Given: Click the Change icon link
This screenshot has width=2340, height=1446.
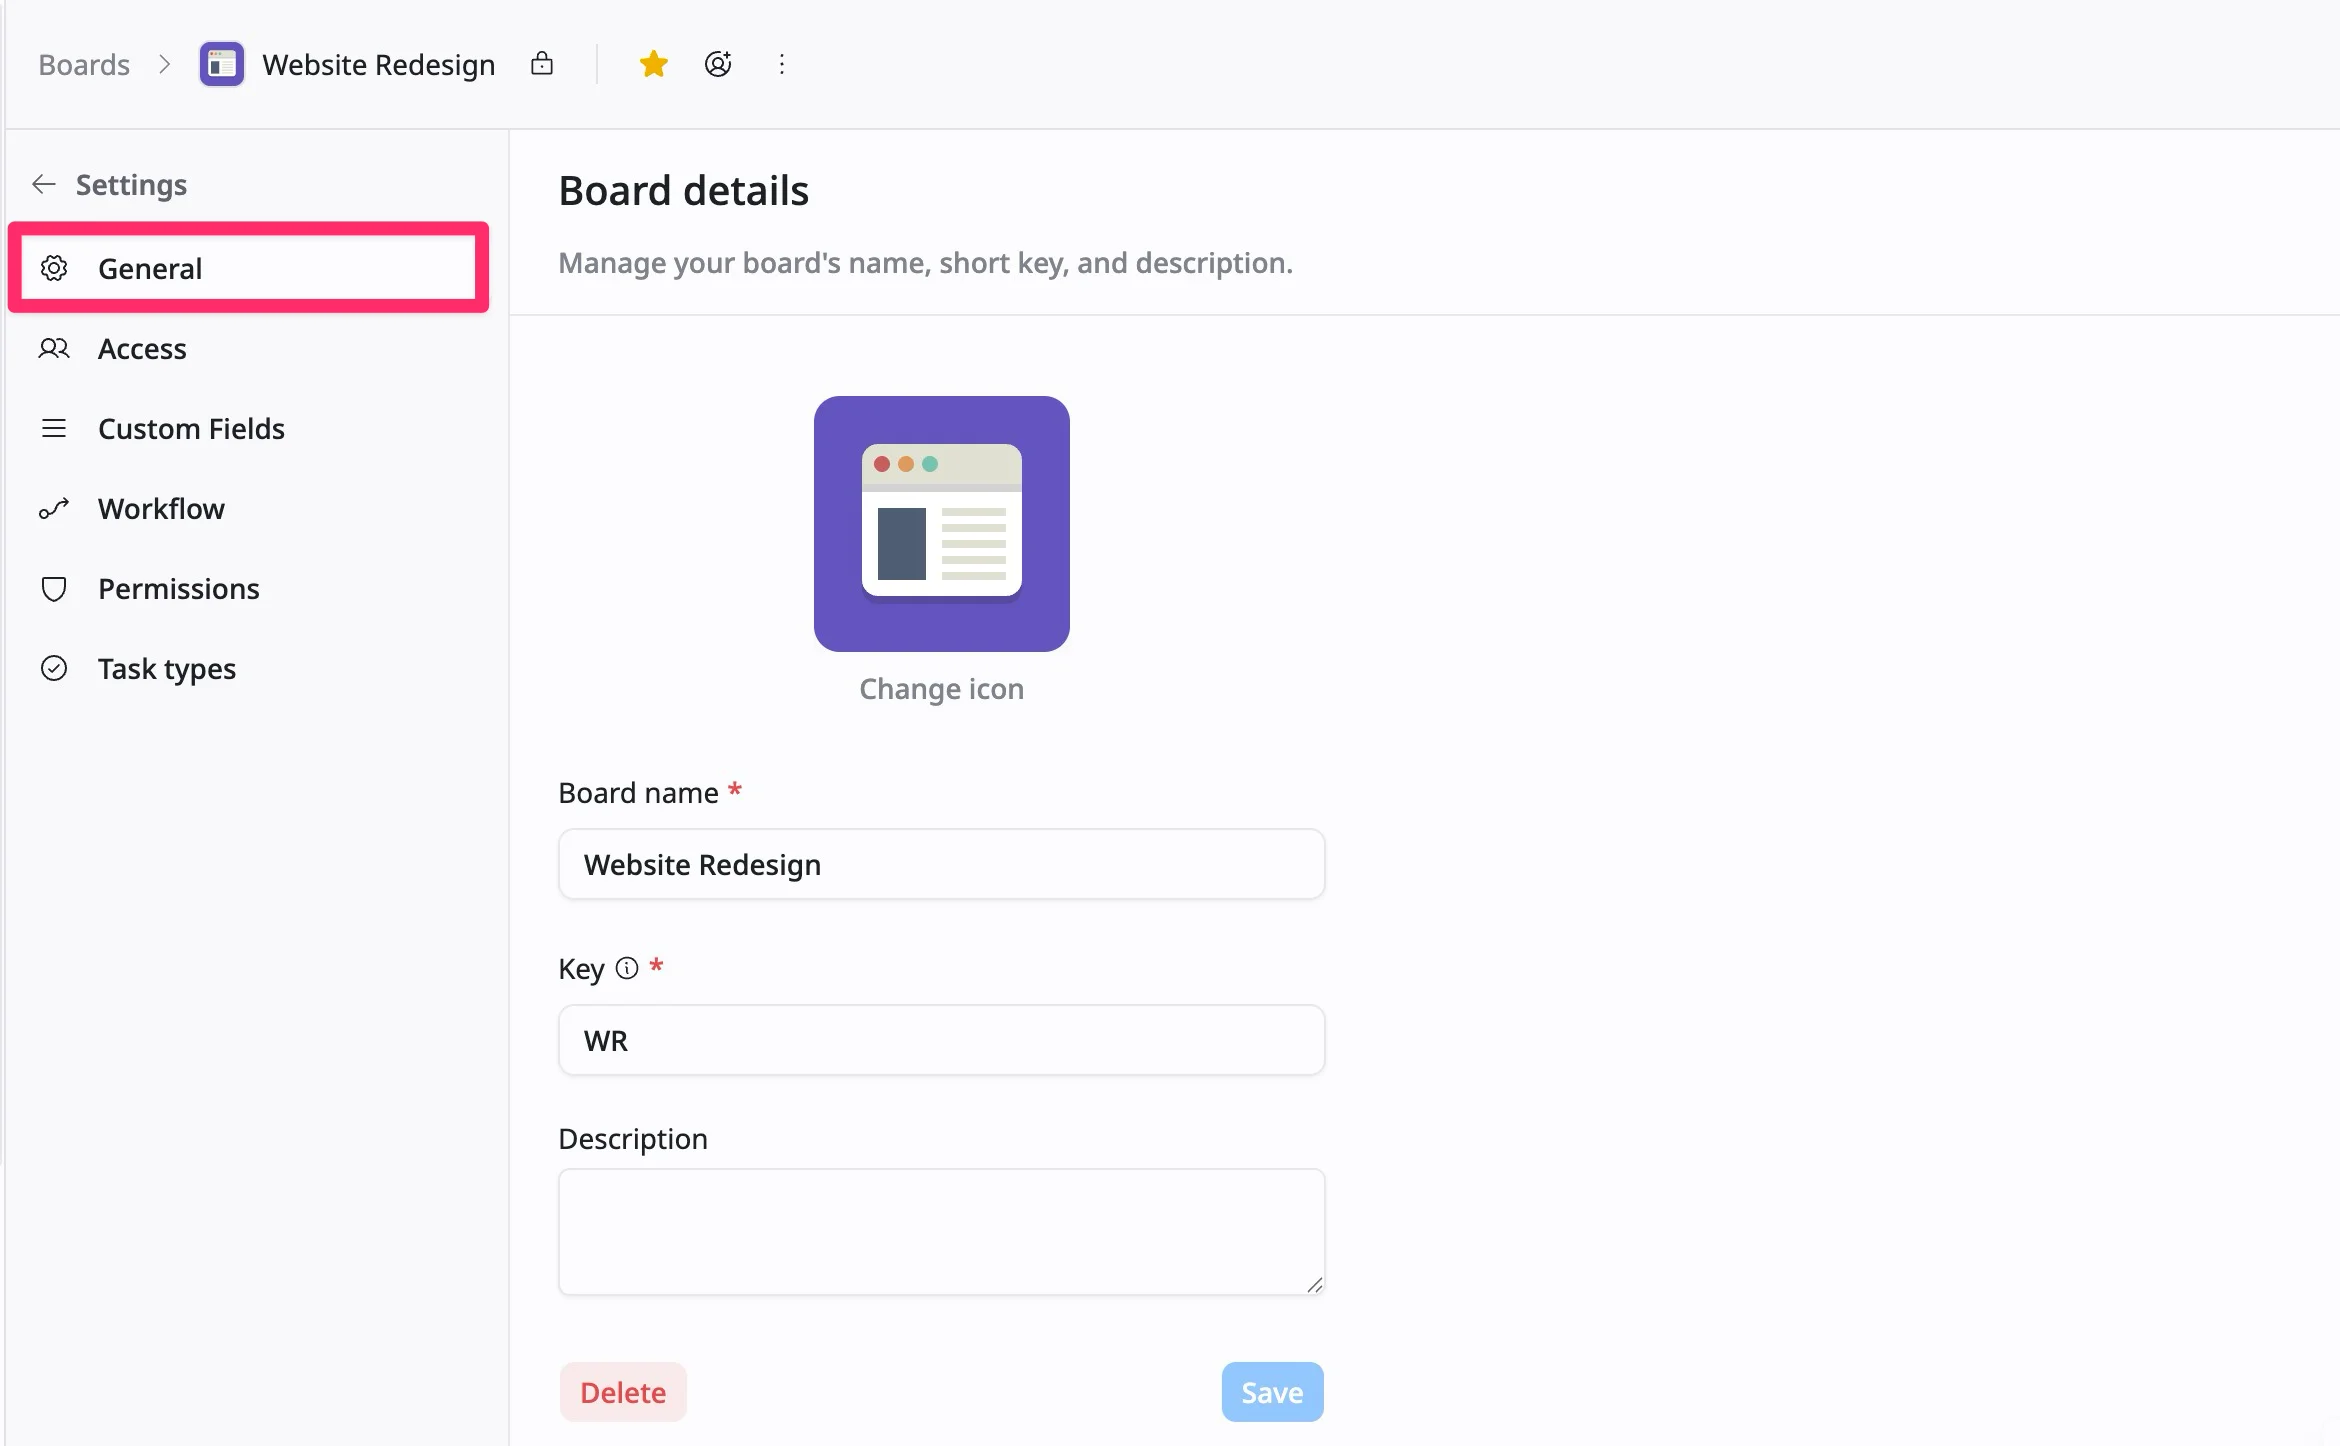Looking at the screenshot, I should click(942, 689).
